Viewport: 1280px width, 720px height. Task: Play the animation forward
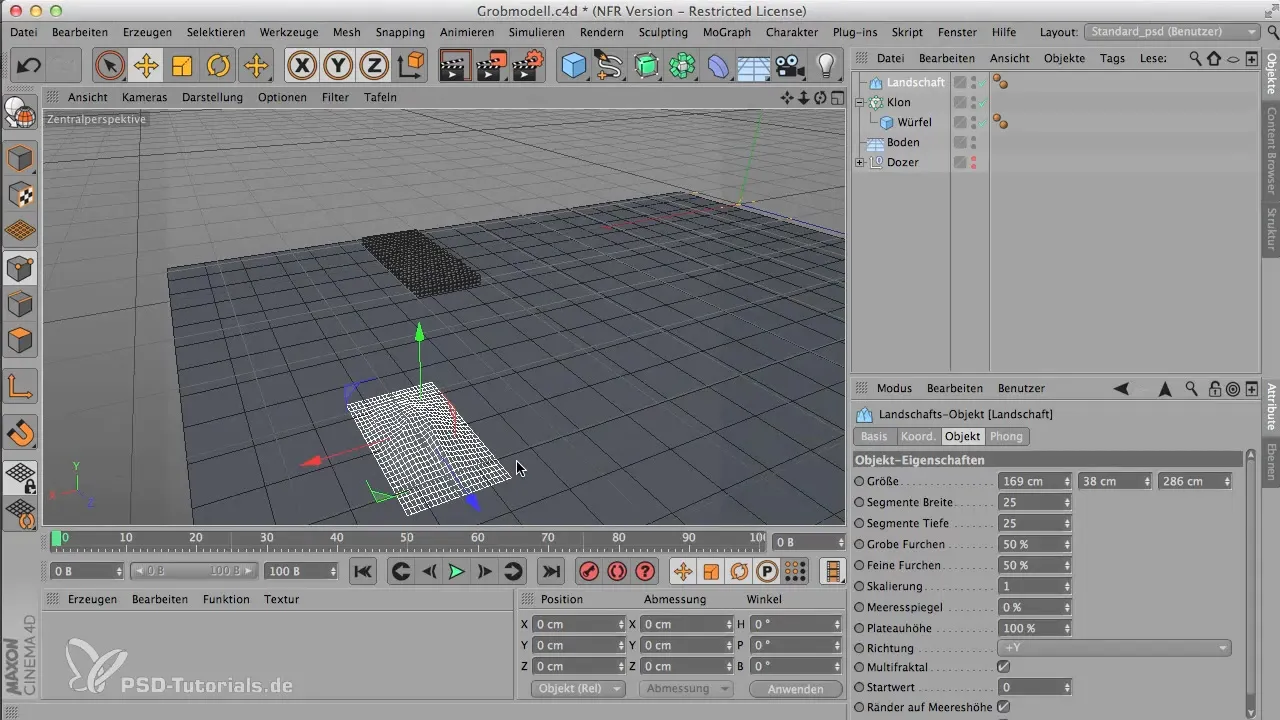click(x=456, y=571)
